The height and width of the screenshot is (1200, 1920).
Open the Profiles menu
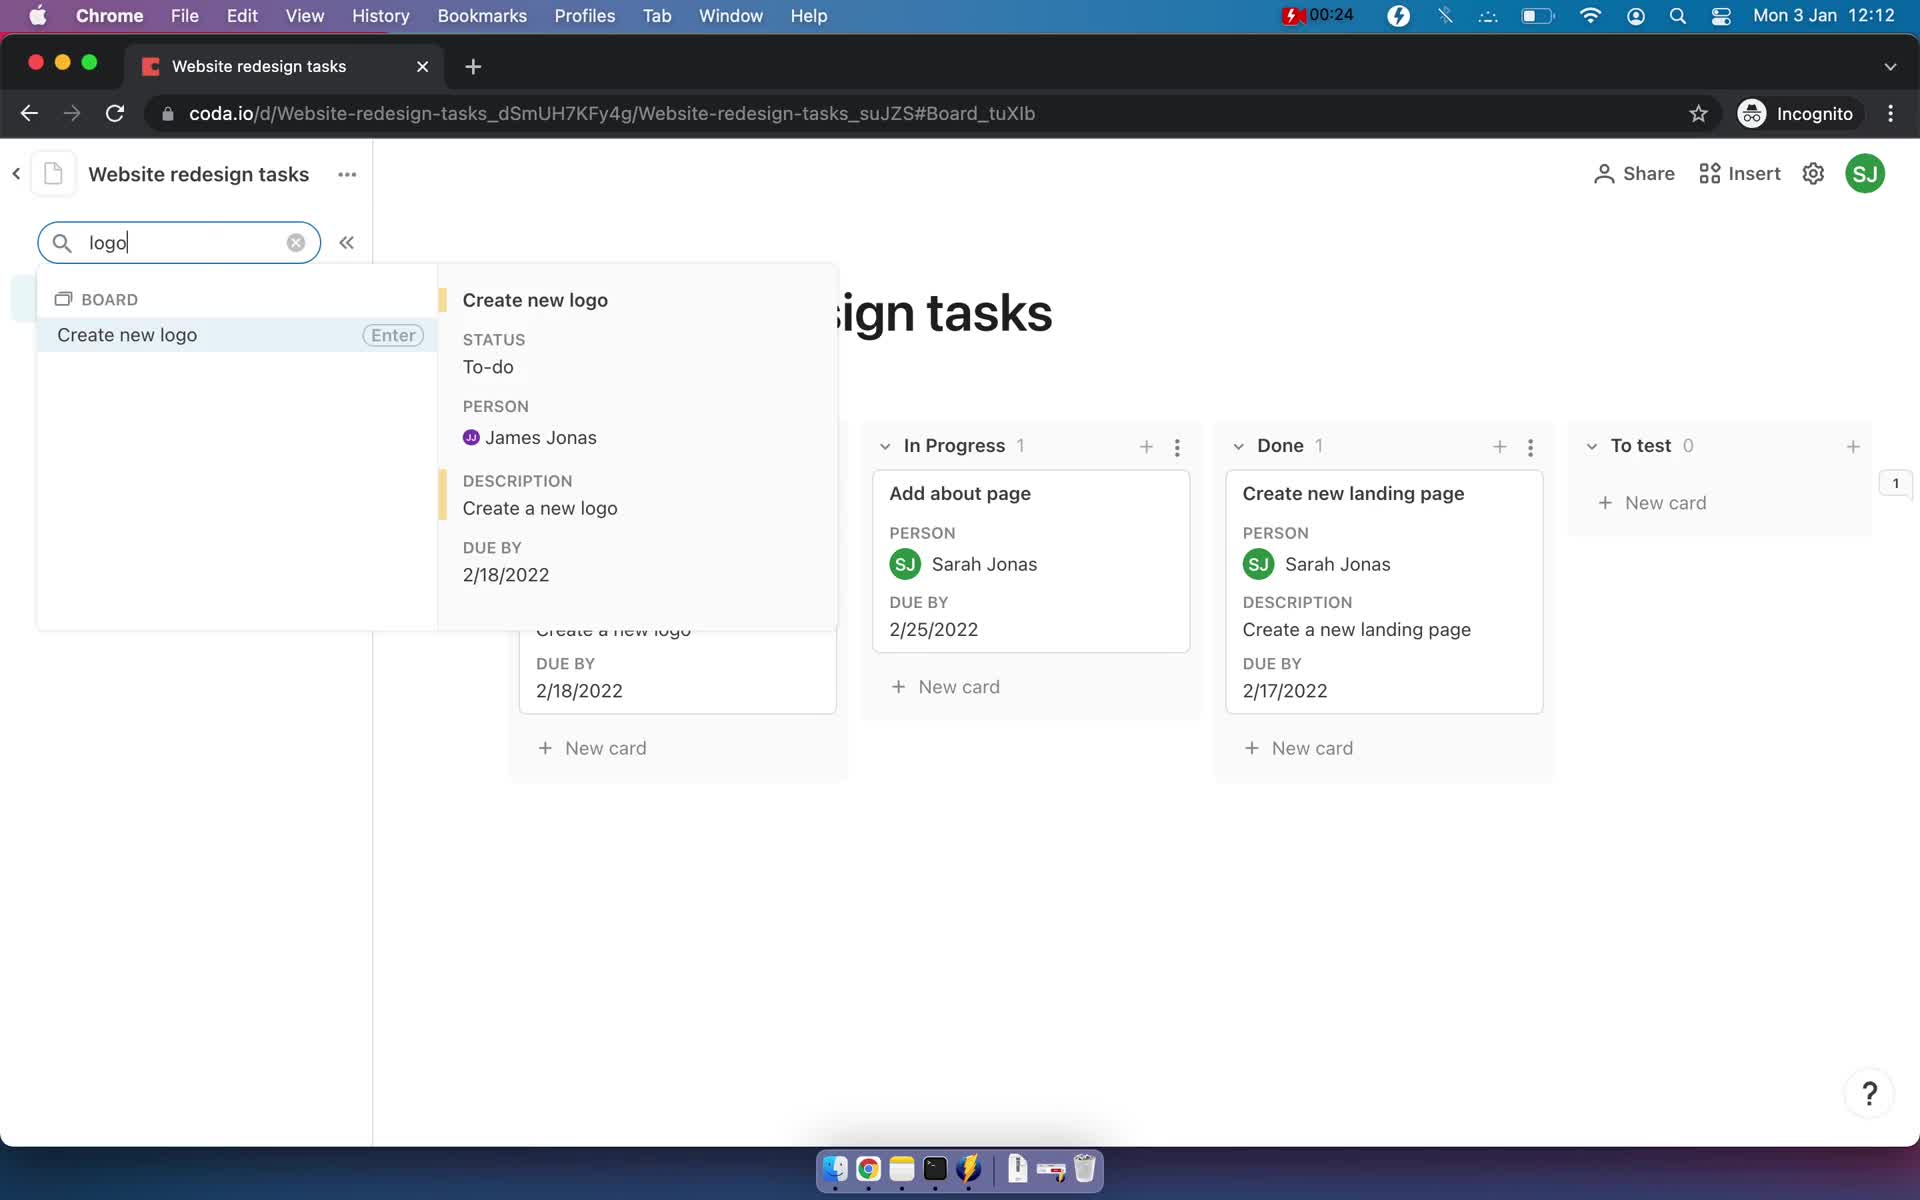pyautogui.click(x=585, y=16)
